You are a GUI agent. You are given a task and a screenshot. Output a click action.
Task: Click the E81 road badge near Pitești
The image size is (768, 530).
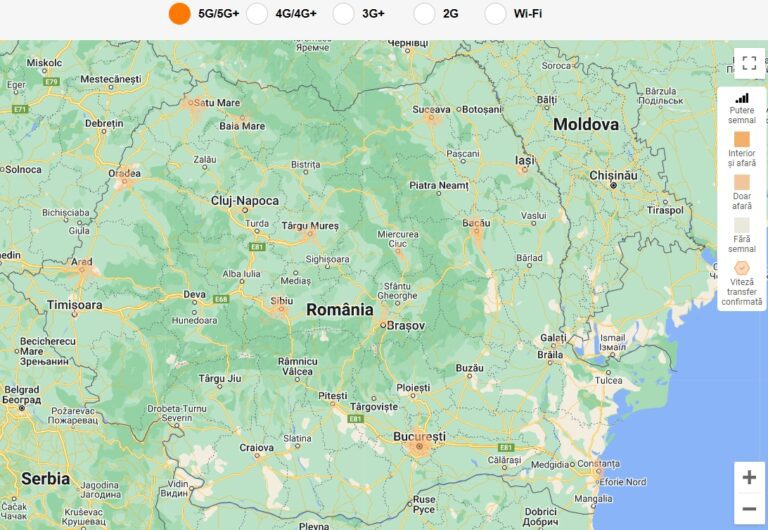(356, 418)
